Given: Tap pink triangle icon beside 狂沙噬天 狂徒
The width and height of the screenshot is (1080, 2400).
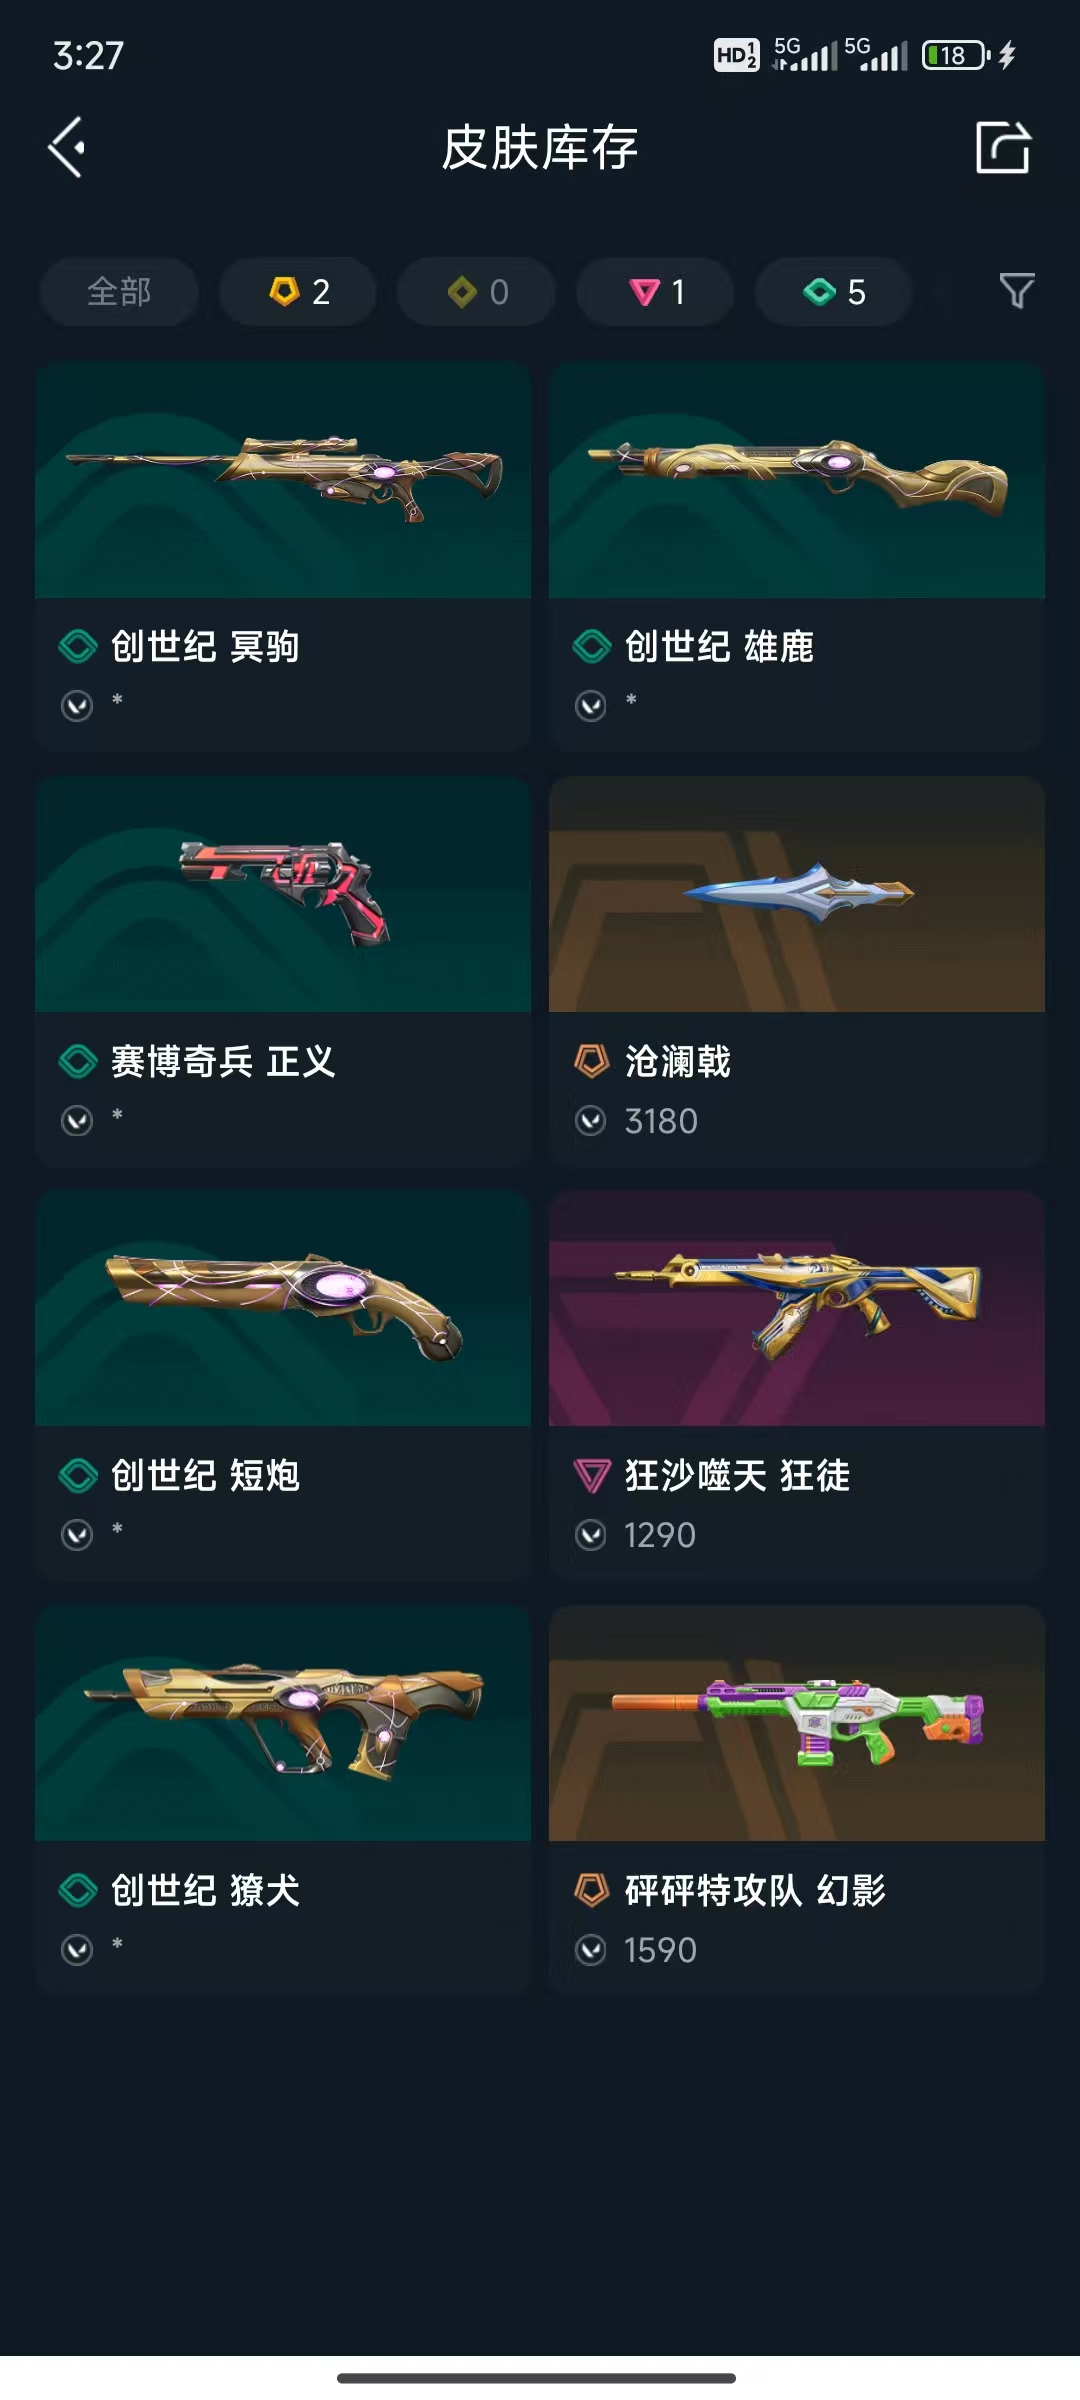Looking at the screenshot, I should click(592, 1475).
